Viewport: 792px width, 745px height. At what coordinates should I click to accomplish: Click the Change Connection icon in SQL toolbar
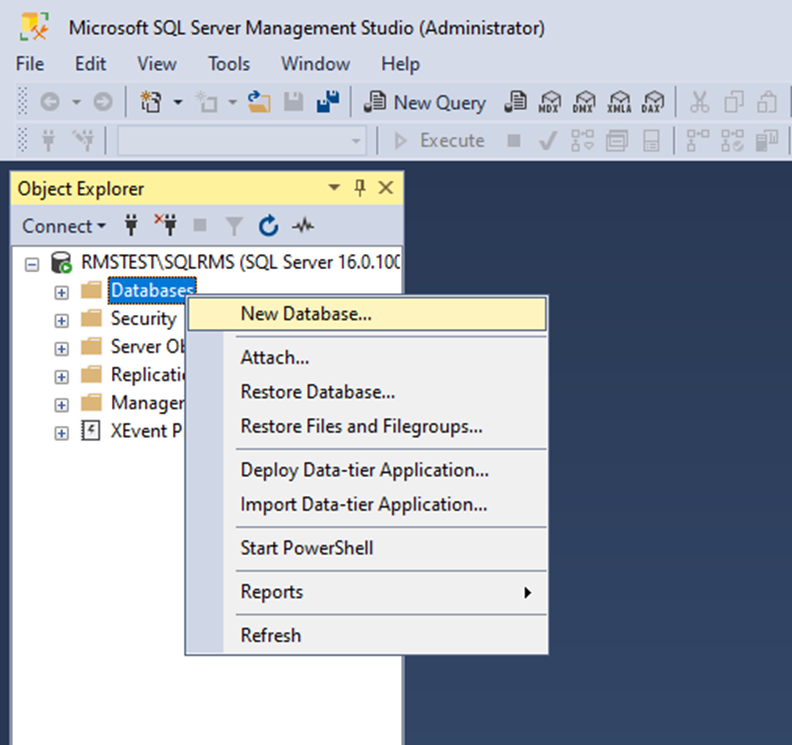pos(83,140)
